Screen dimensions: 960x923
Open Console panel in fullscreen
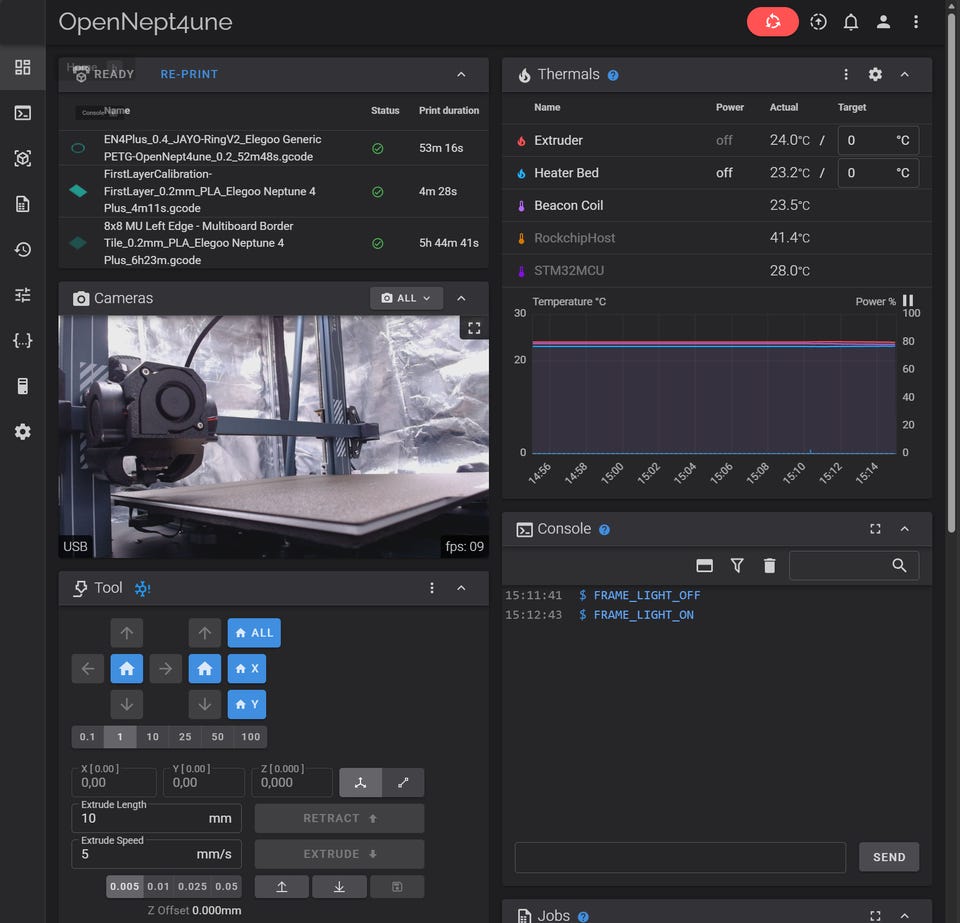875,529
